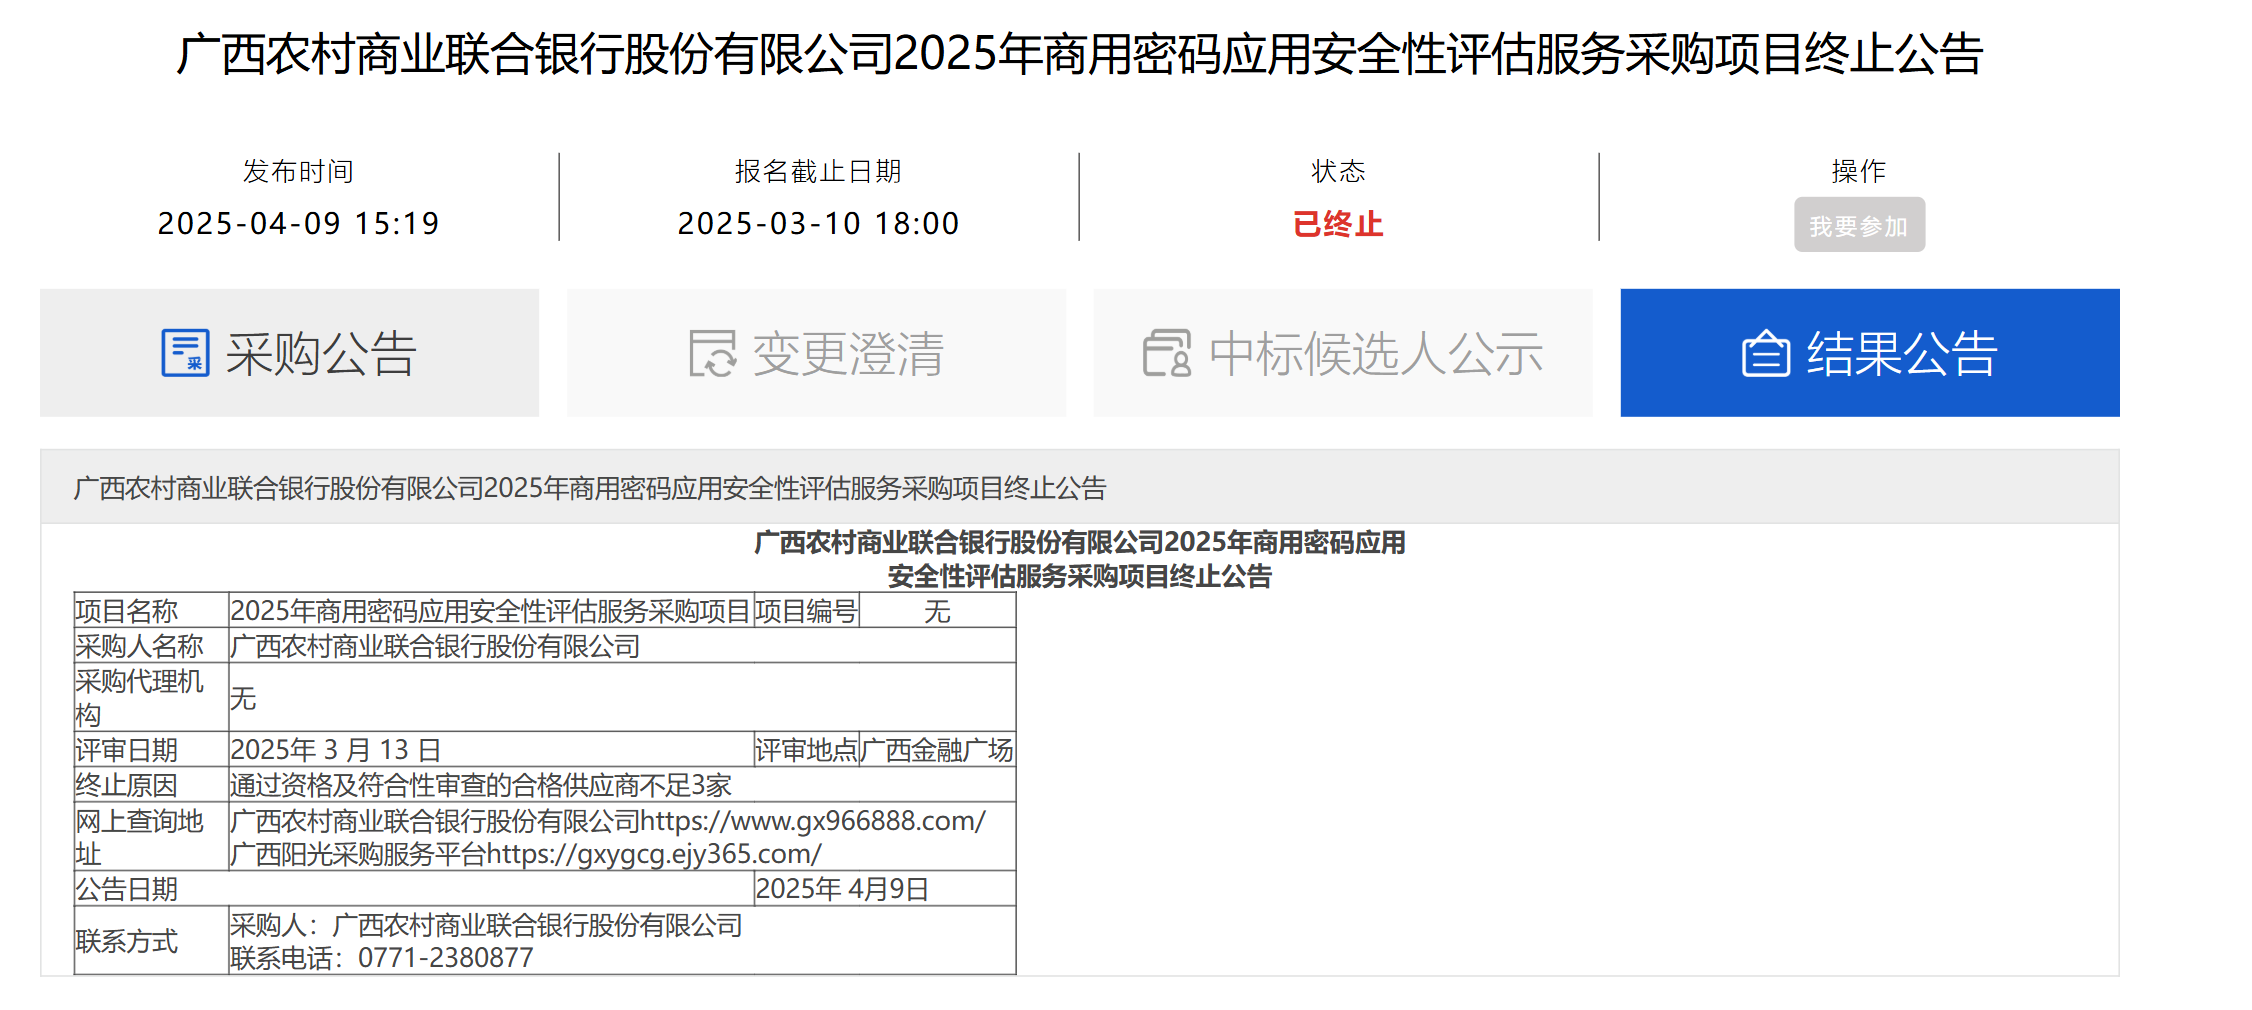Open the 中标候选人公示 tab
This screenshot has width=2252, height=1010.
pyautogui.click(x=1343, y=353)
